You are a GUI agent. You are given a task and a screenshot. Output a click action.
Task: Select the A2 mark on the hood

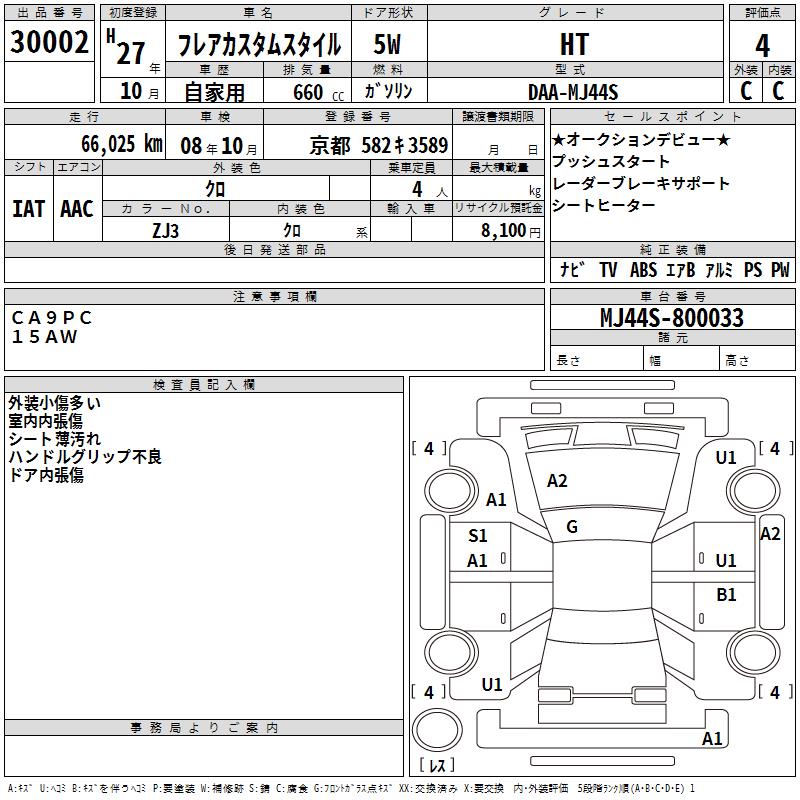click(x=557, y=481)
